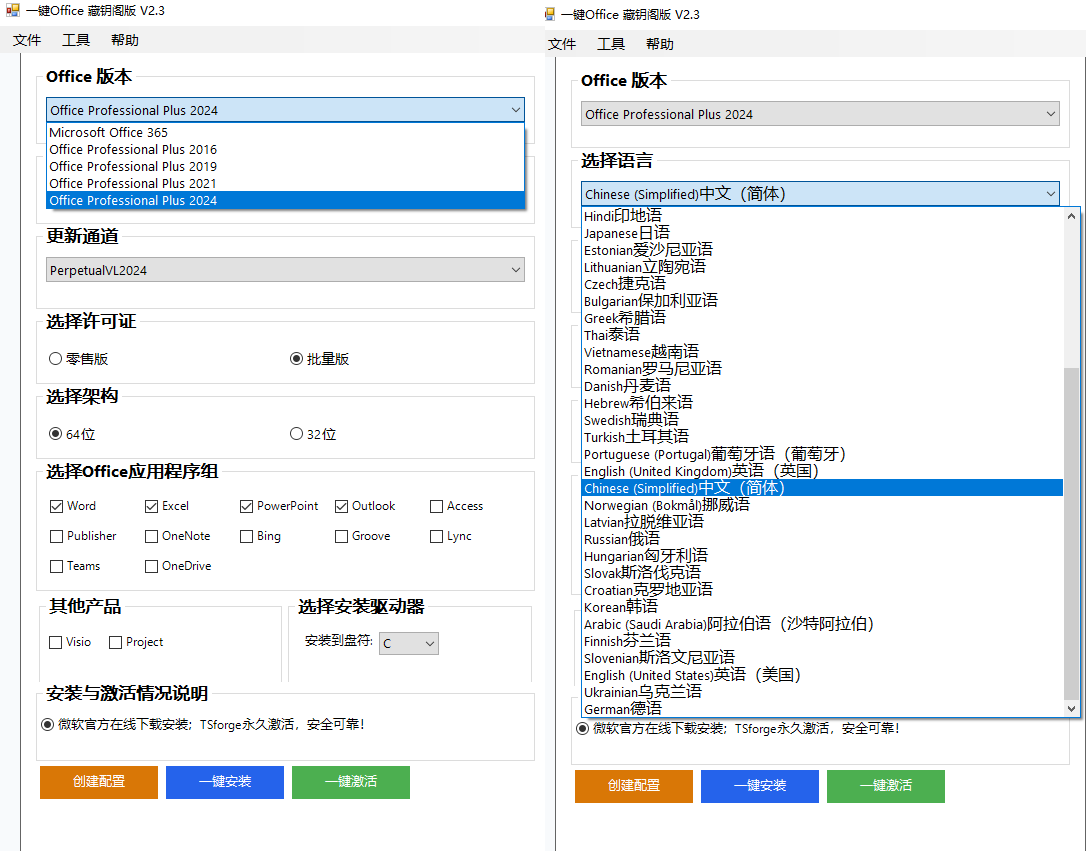Screen dimensions: 1086x851
Task: Uncheck the Outlook application box
Action: point(340,506)
